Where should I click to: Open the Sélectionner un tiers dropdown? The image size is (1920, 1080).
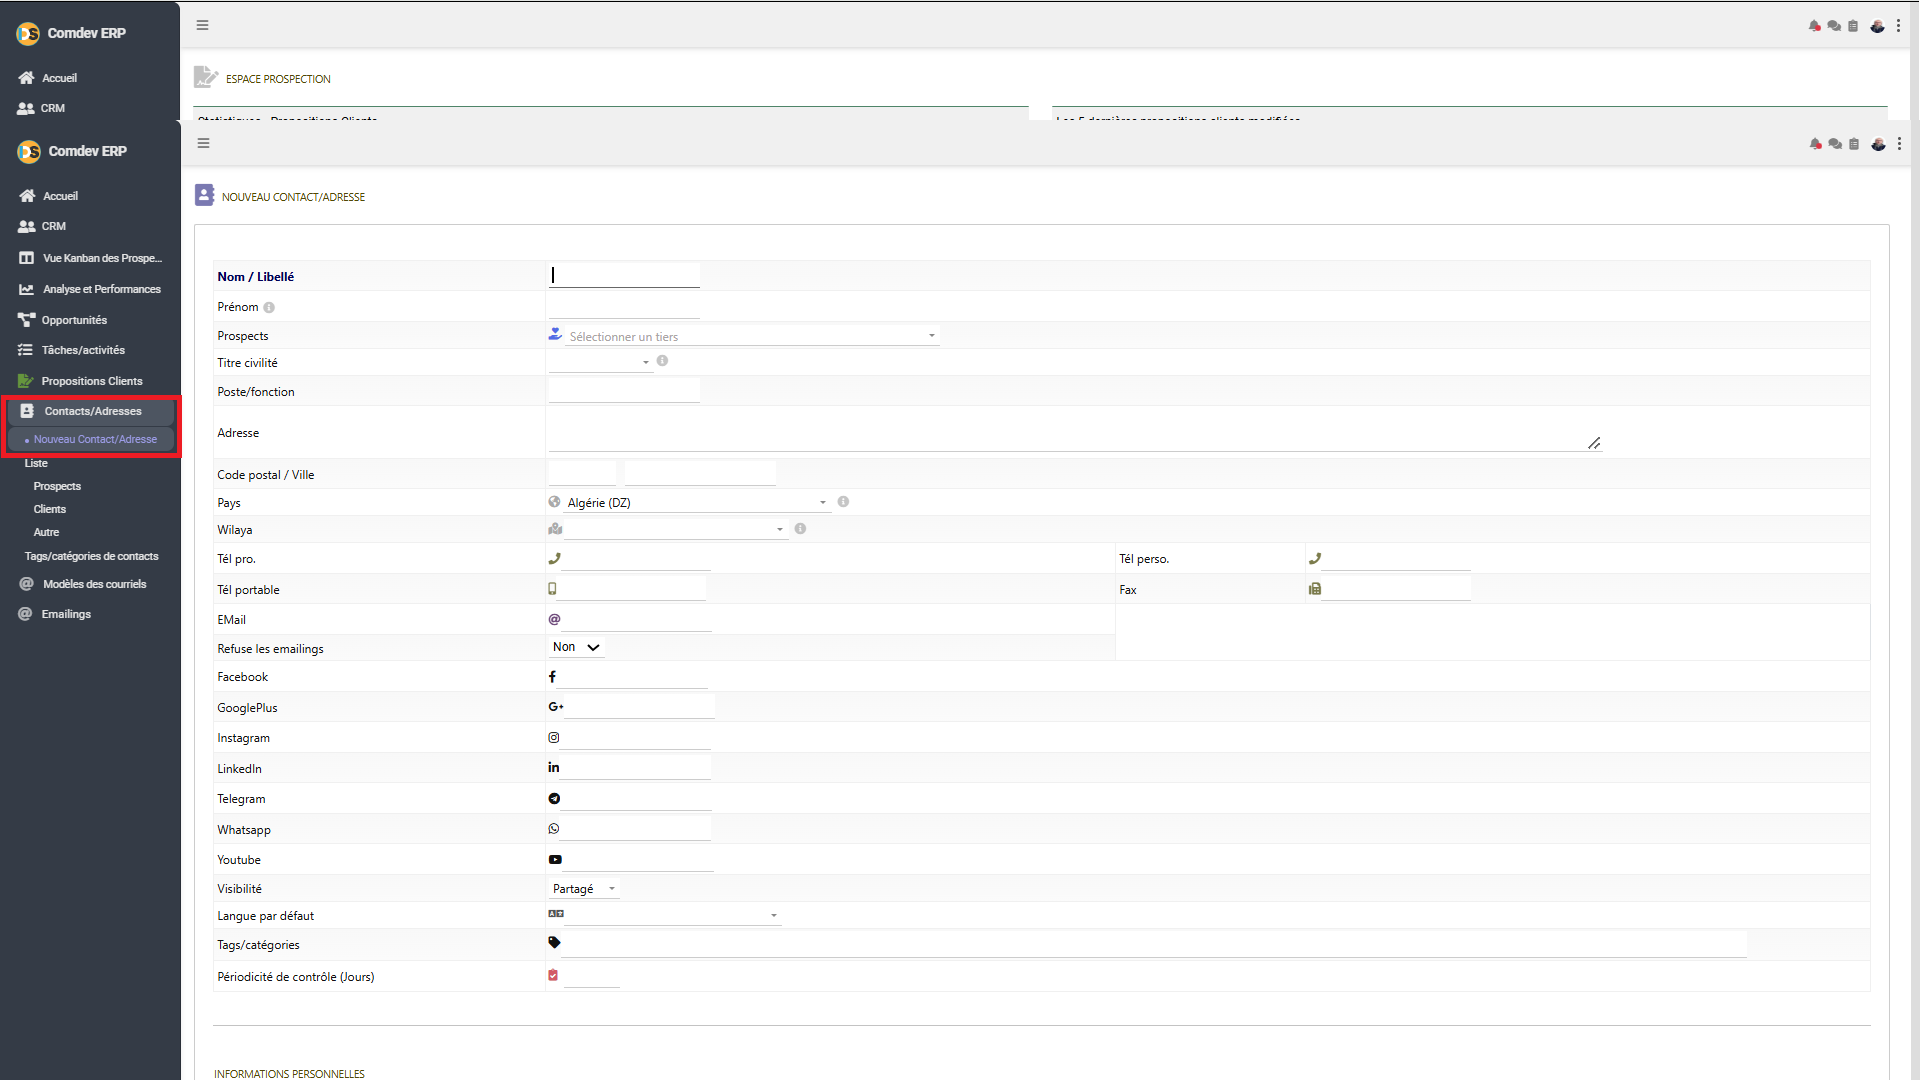(x=752, y=336)
